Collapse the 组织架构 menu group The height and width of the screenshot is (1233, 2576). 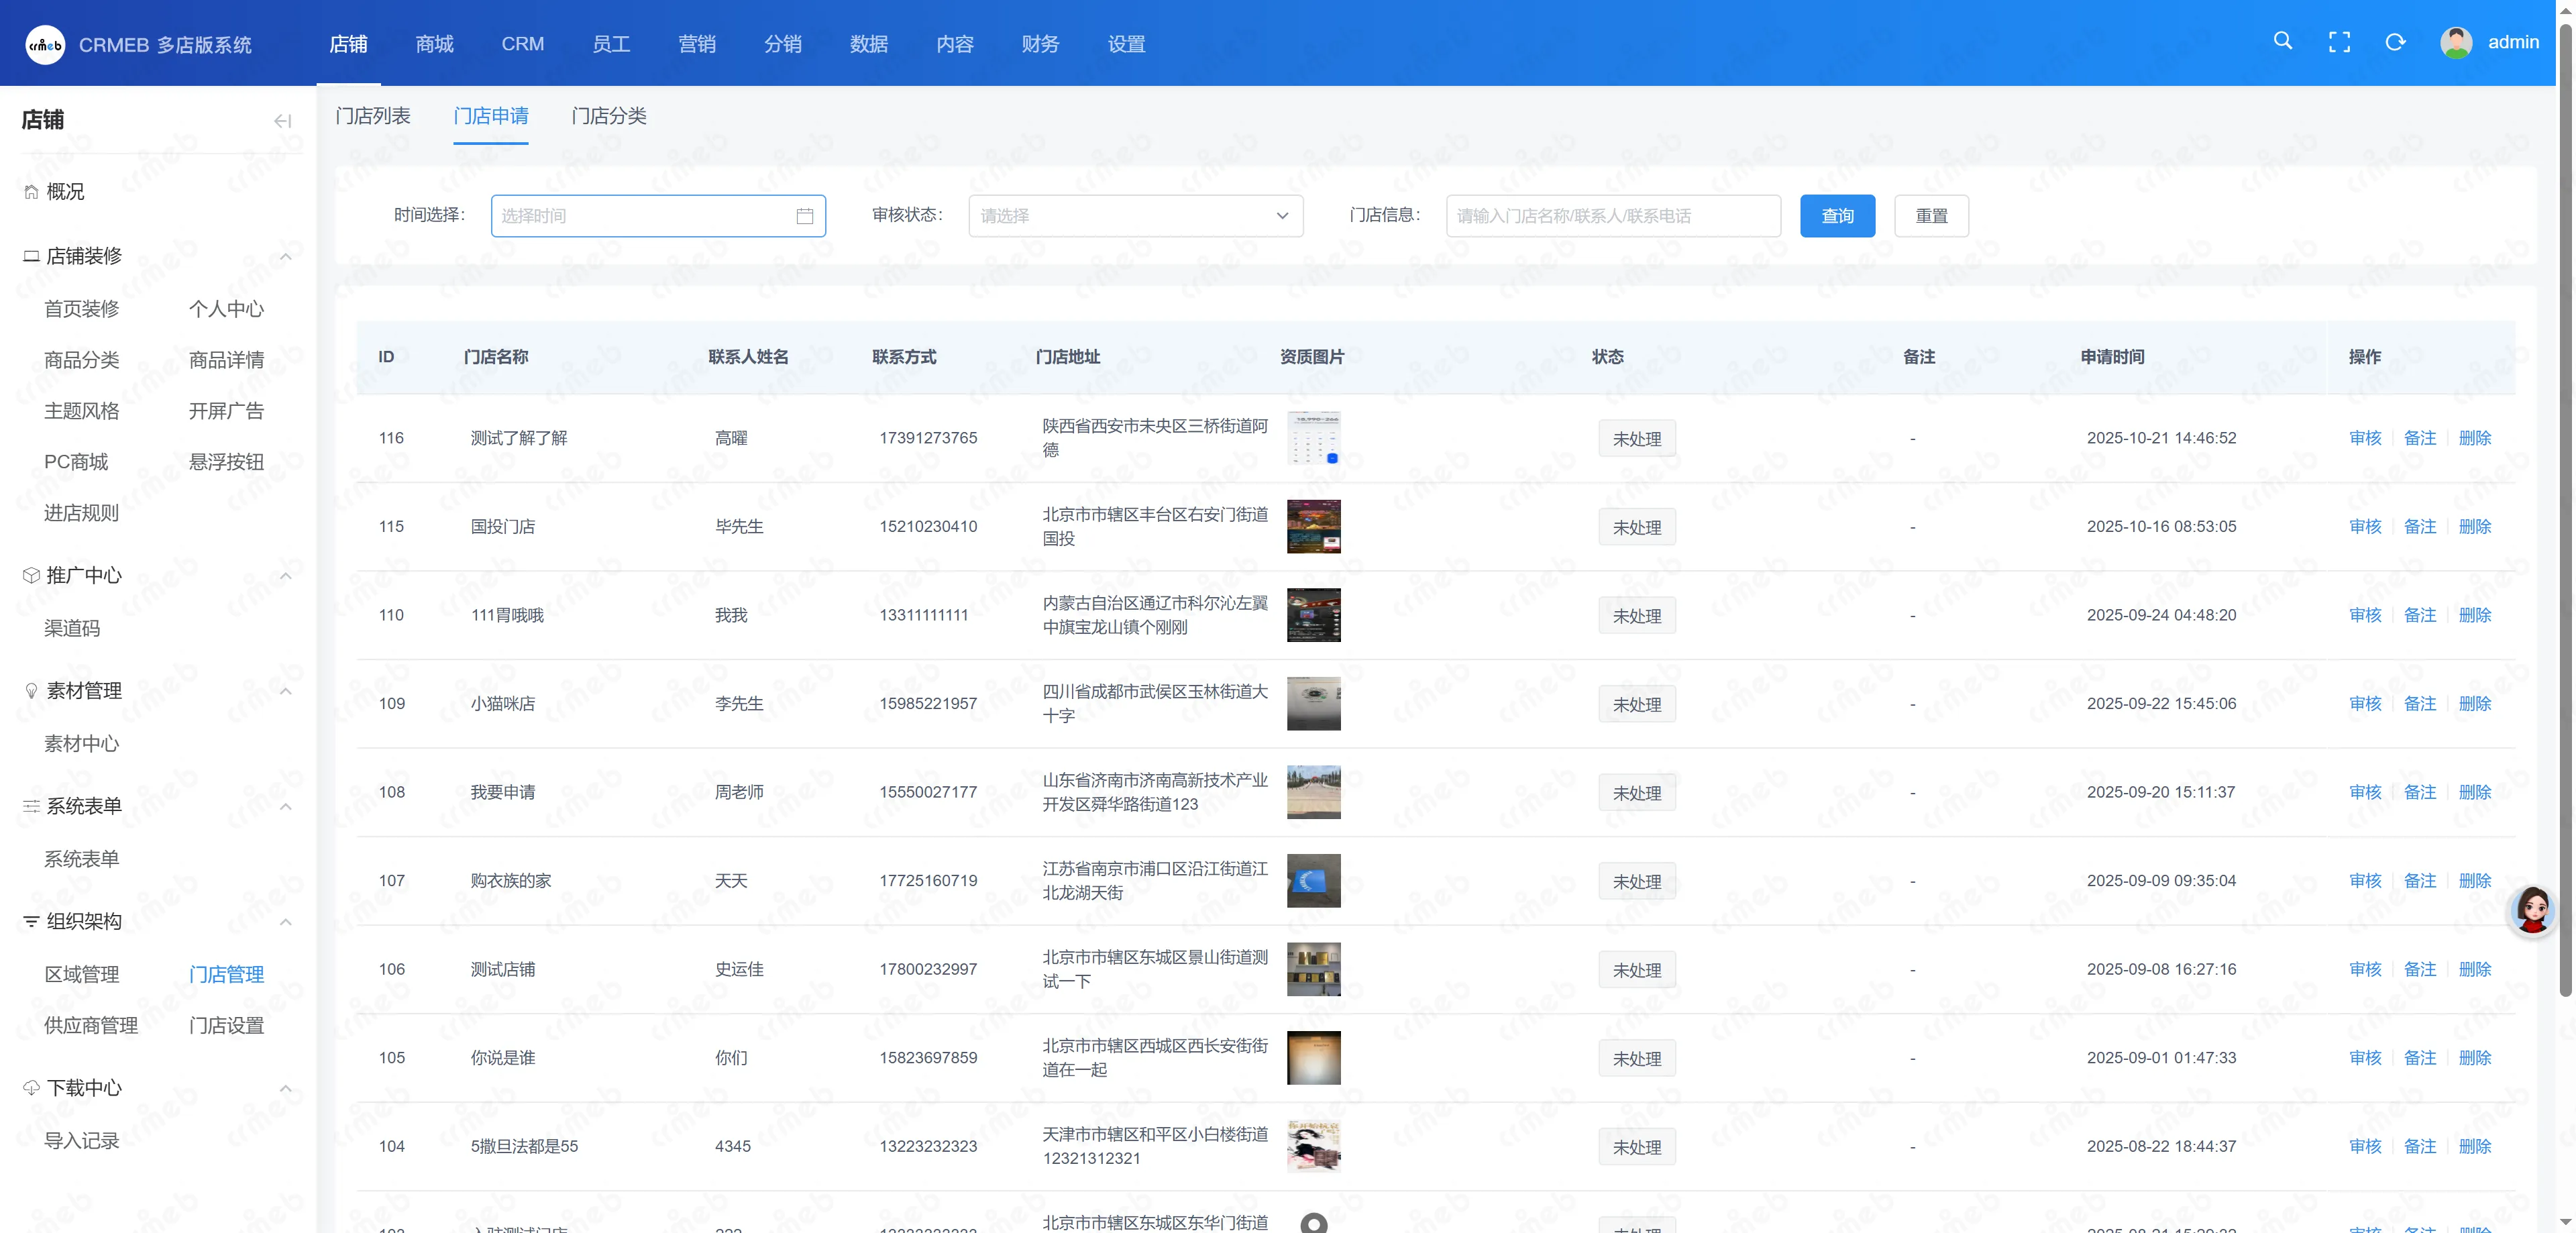[285, 922]
